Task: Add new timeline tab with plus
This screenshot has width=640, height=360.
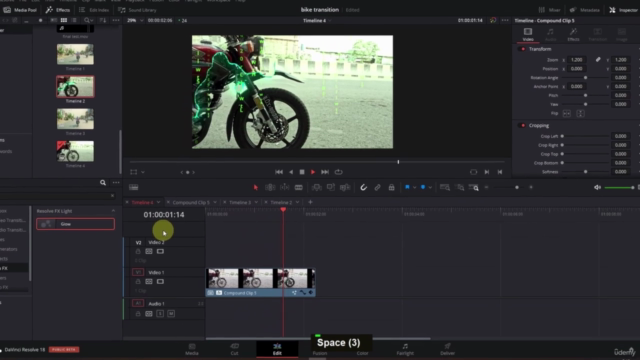Action: pyautogui.click(x=310, y=202)
